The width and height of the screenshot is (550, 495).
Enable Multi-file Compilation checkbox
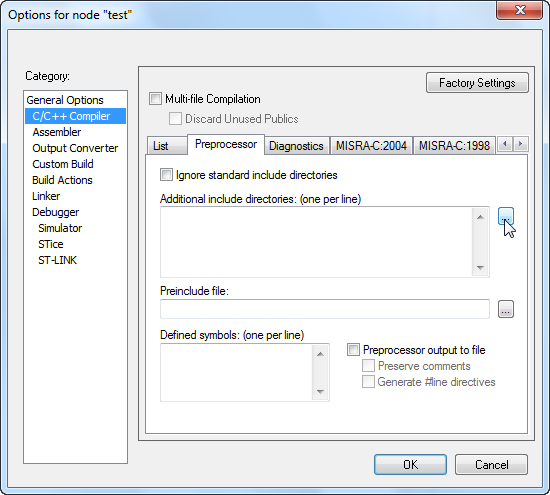(155, 99)
